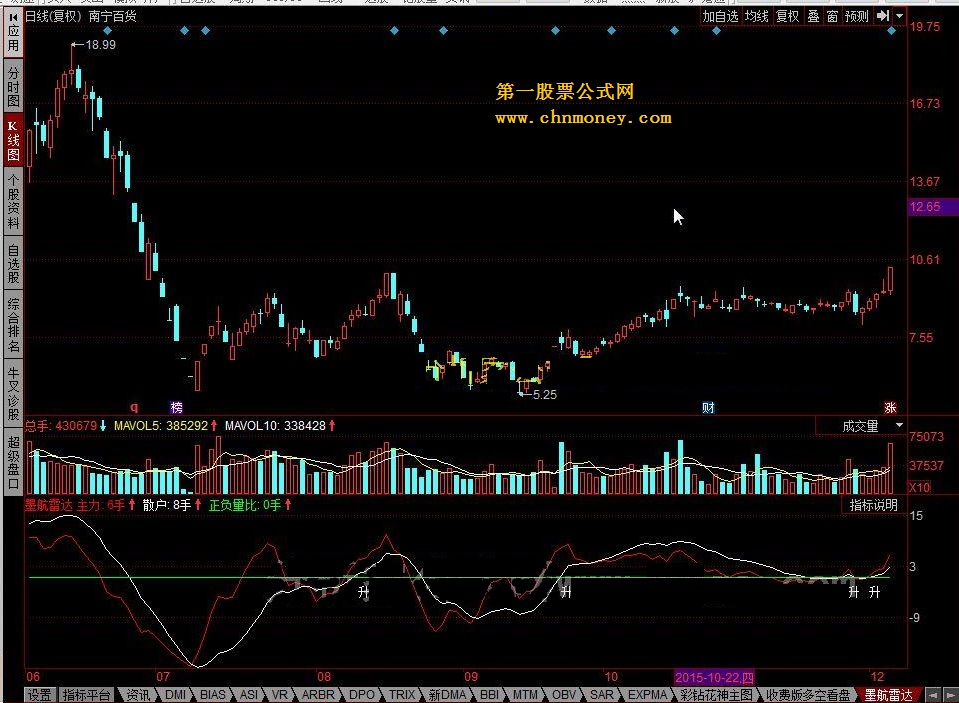The height and width of the screenshot is (703, 959).
Task: Click the 2015-10-22,四 date label
Action: 714,677
